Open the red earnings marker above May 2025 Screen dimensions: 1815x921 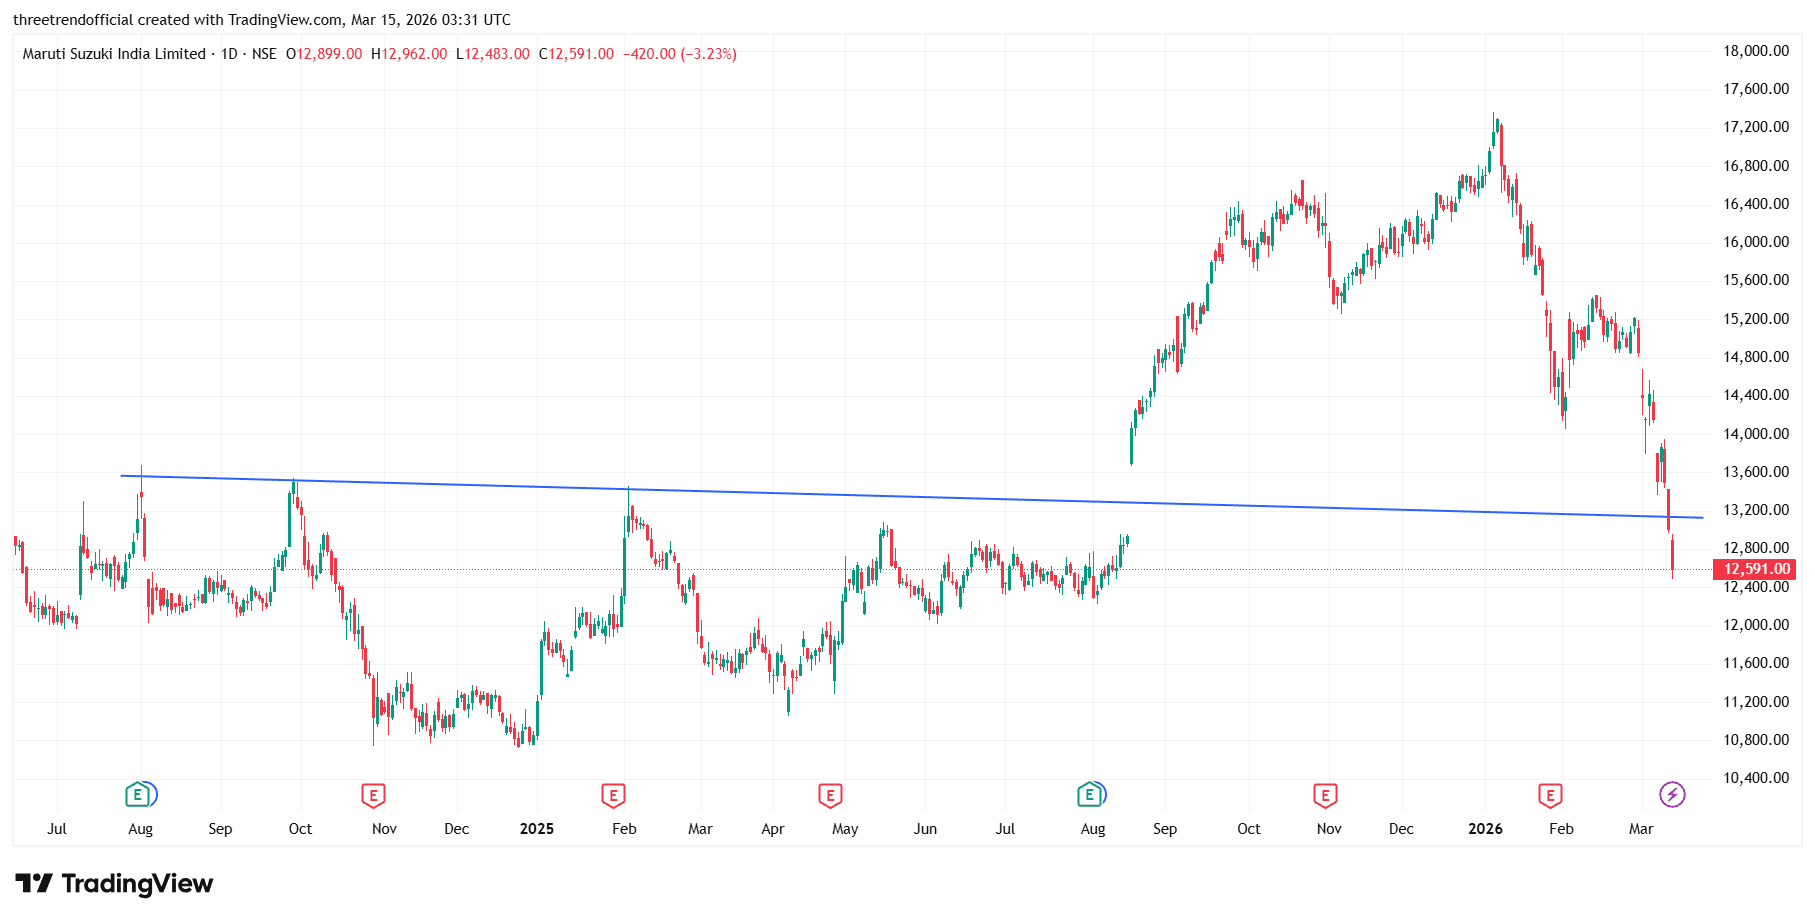coord(830,796)
